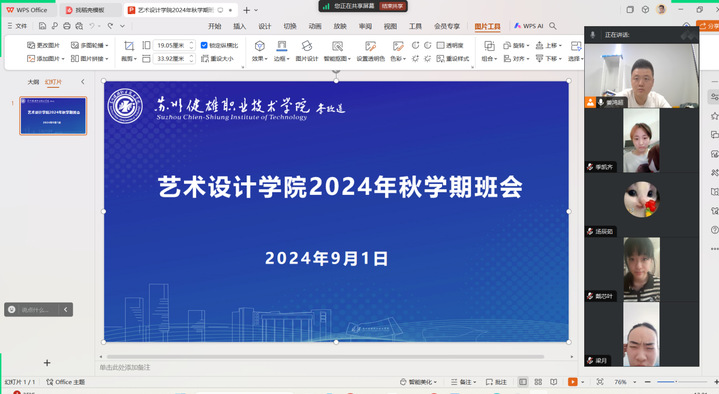Switch to the outline (大纲) panel tab

(33, 82)
